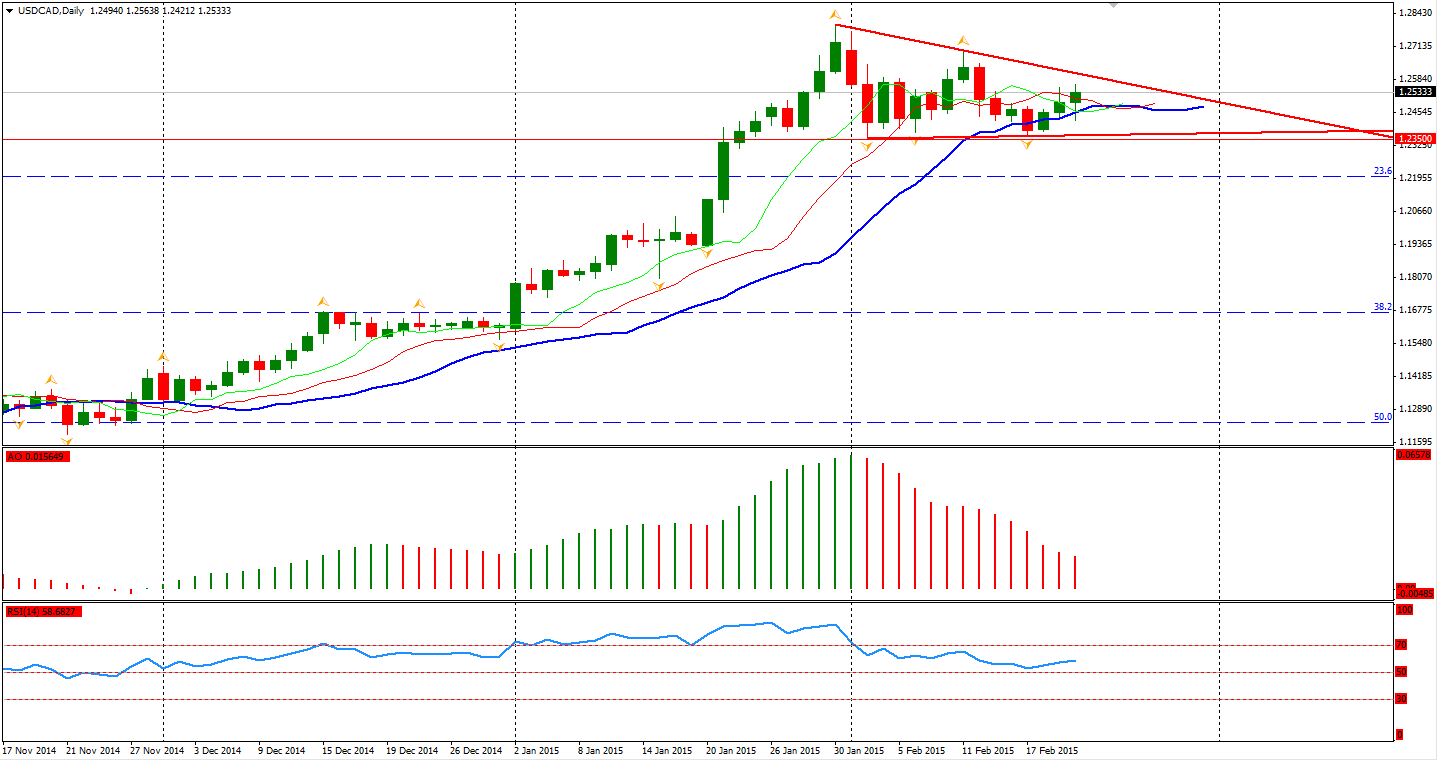
Task: Click the 3 Dec 2014 date label
Action: click(217, 749)
